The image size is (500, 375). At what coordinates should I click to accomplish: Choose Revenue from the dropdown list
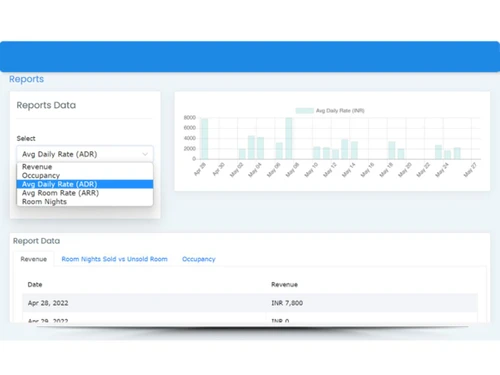pyautogui.click(x=85, y=167)
